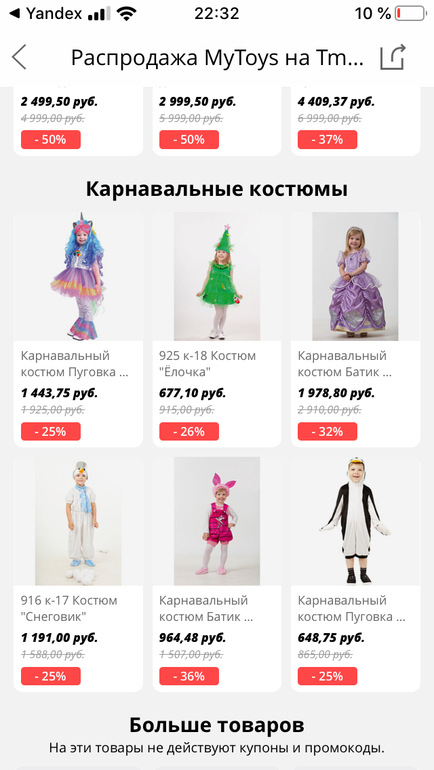
Task: Tap the back arrow icon
Action: pyautogui.click(x=20, y=57)
